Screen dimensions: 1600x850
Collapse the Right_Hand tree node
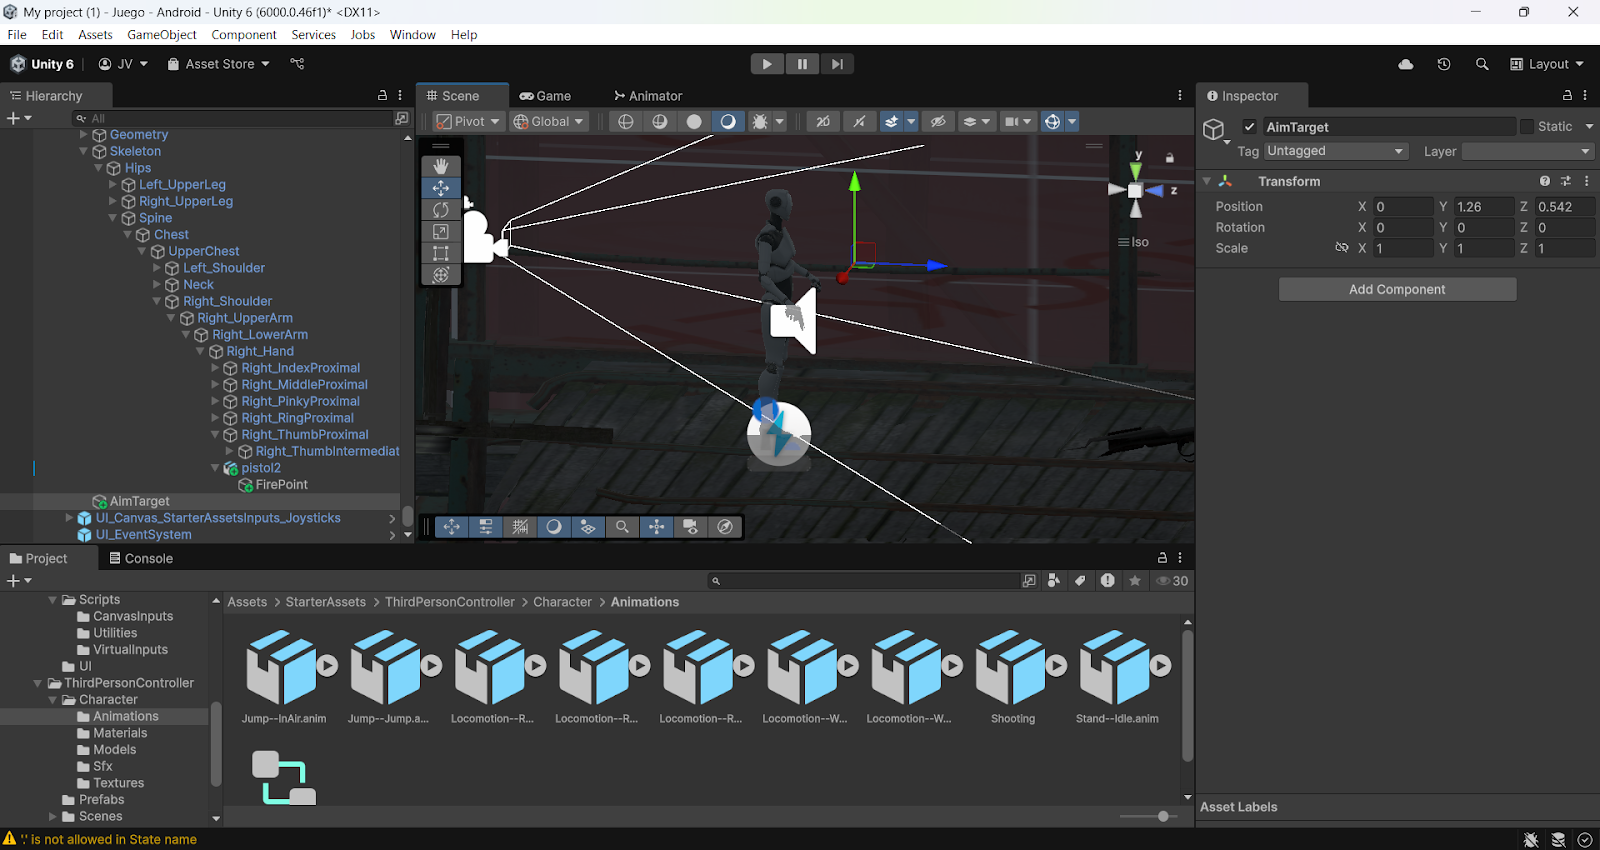tap(201, 351)
